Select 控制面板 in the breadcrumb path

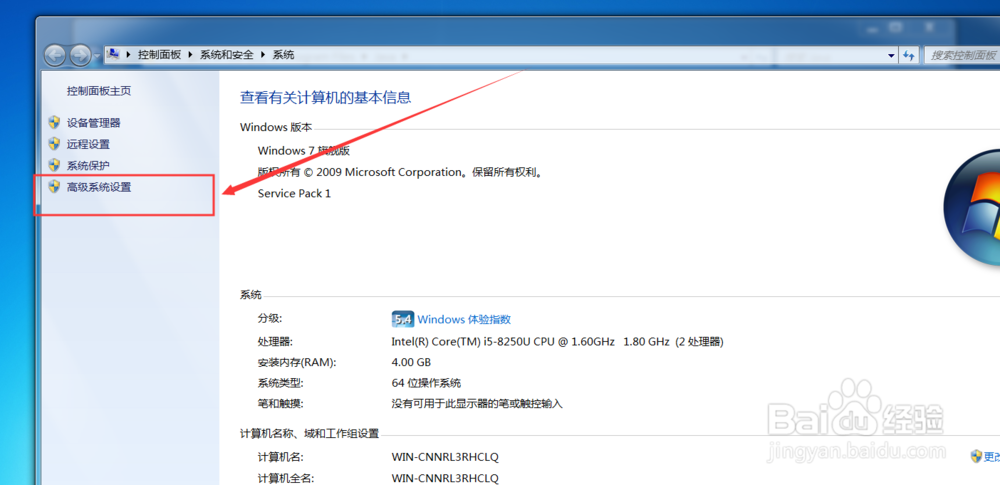pos(159,55)
